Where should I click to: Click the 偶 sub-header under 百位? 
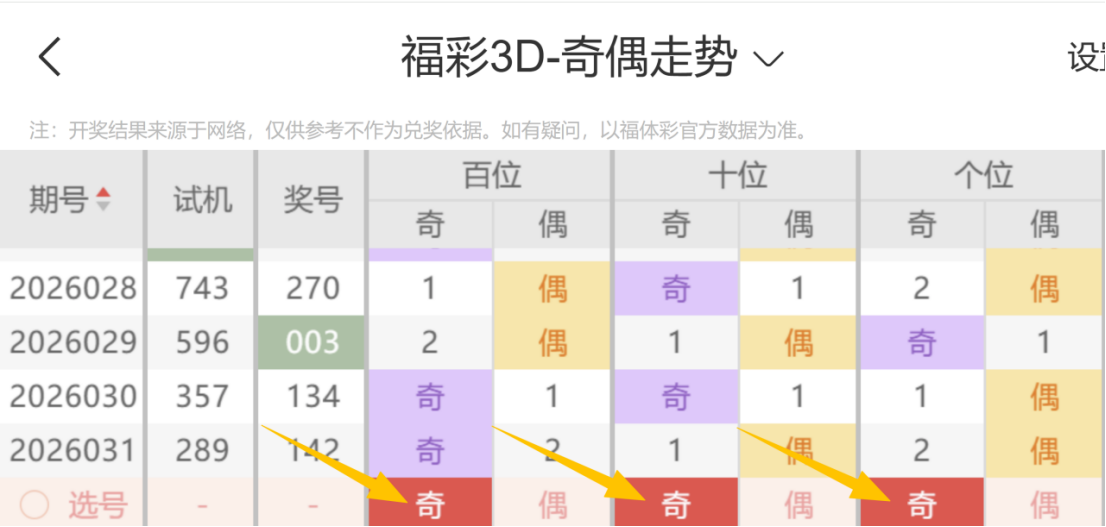click(552, 225)
